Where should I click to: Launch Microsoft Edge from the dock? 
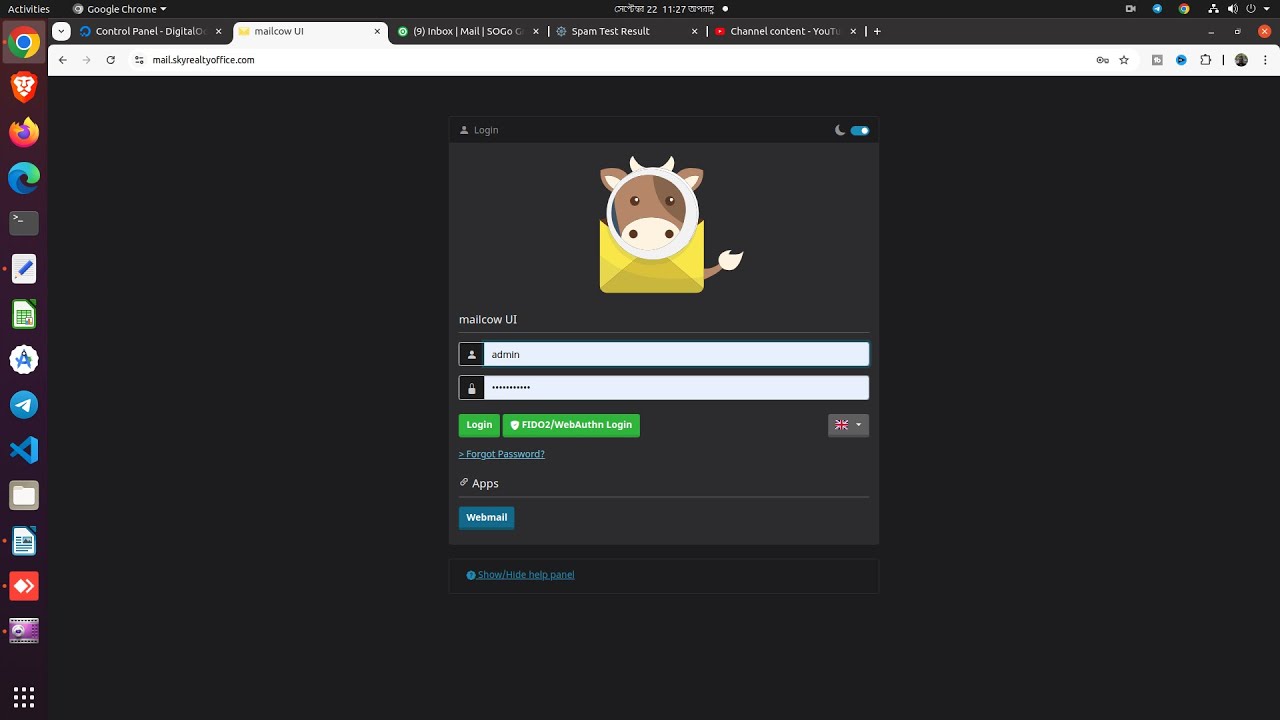24,178
